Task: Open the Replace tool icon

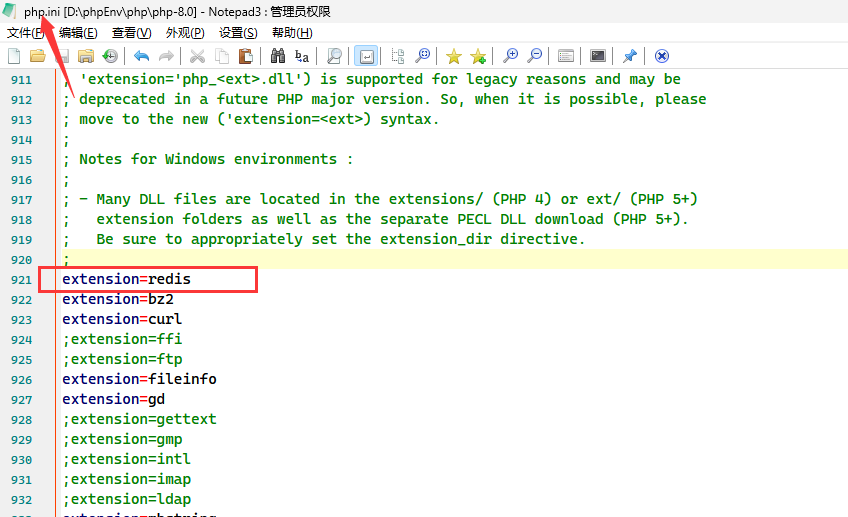Action: click(301, 56)
